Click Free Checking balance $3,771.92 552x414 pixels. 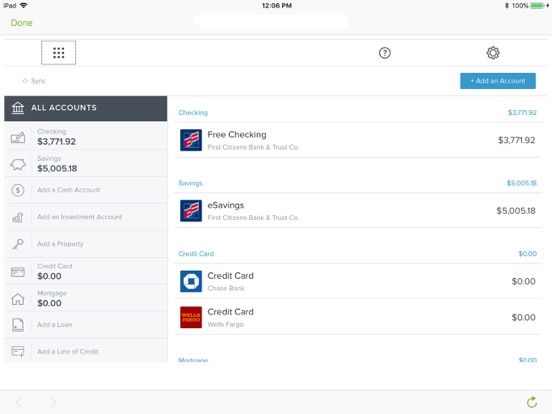click(516, 140)
